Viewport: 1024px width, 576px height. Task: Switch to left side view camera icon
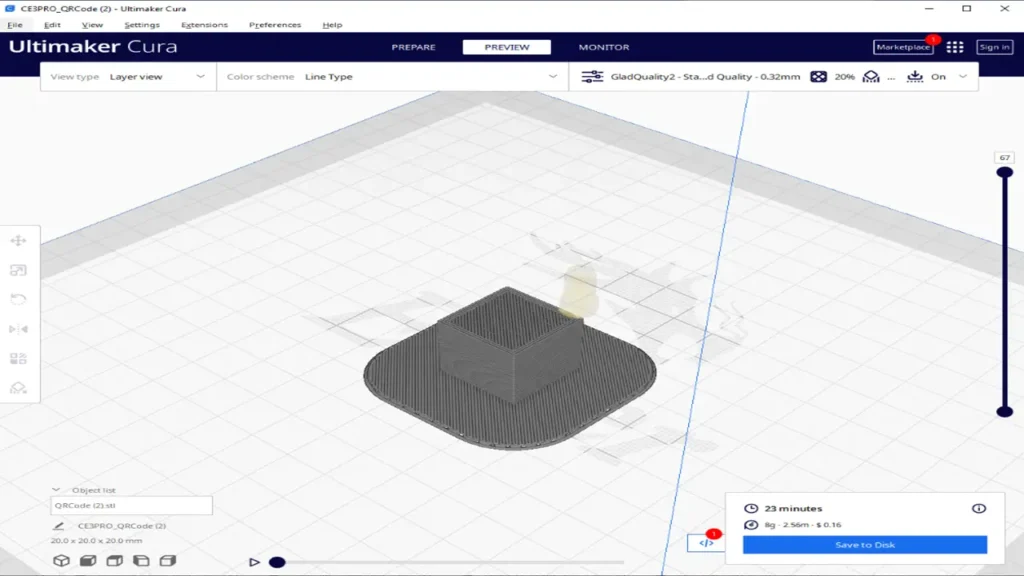[x=141, y=560]
